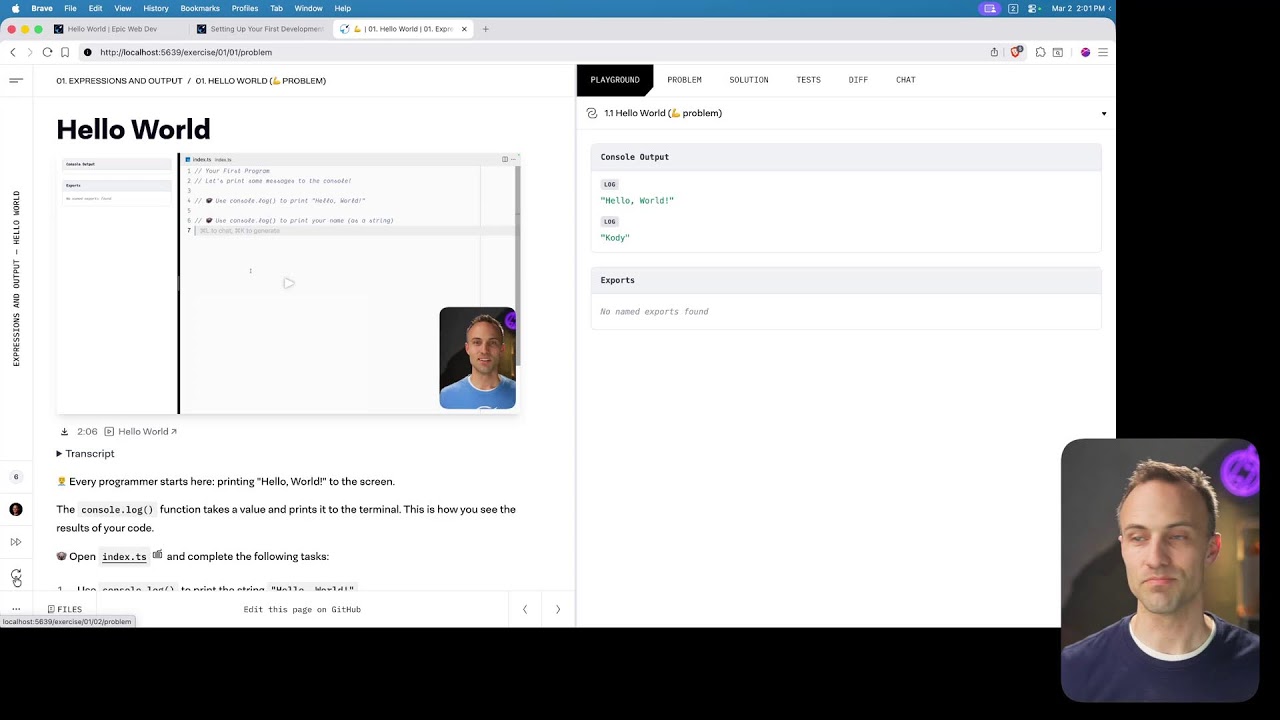Switch to the PROBLEM tab
Viewport: 1280px width, 720px height.
[684, 80]
